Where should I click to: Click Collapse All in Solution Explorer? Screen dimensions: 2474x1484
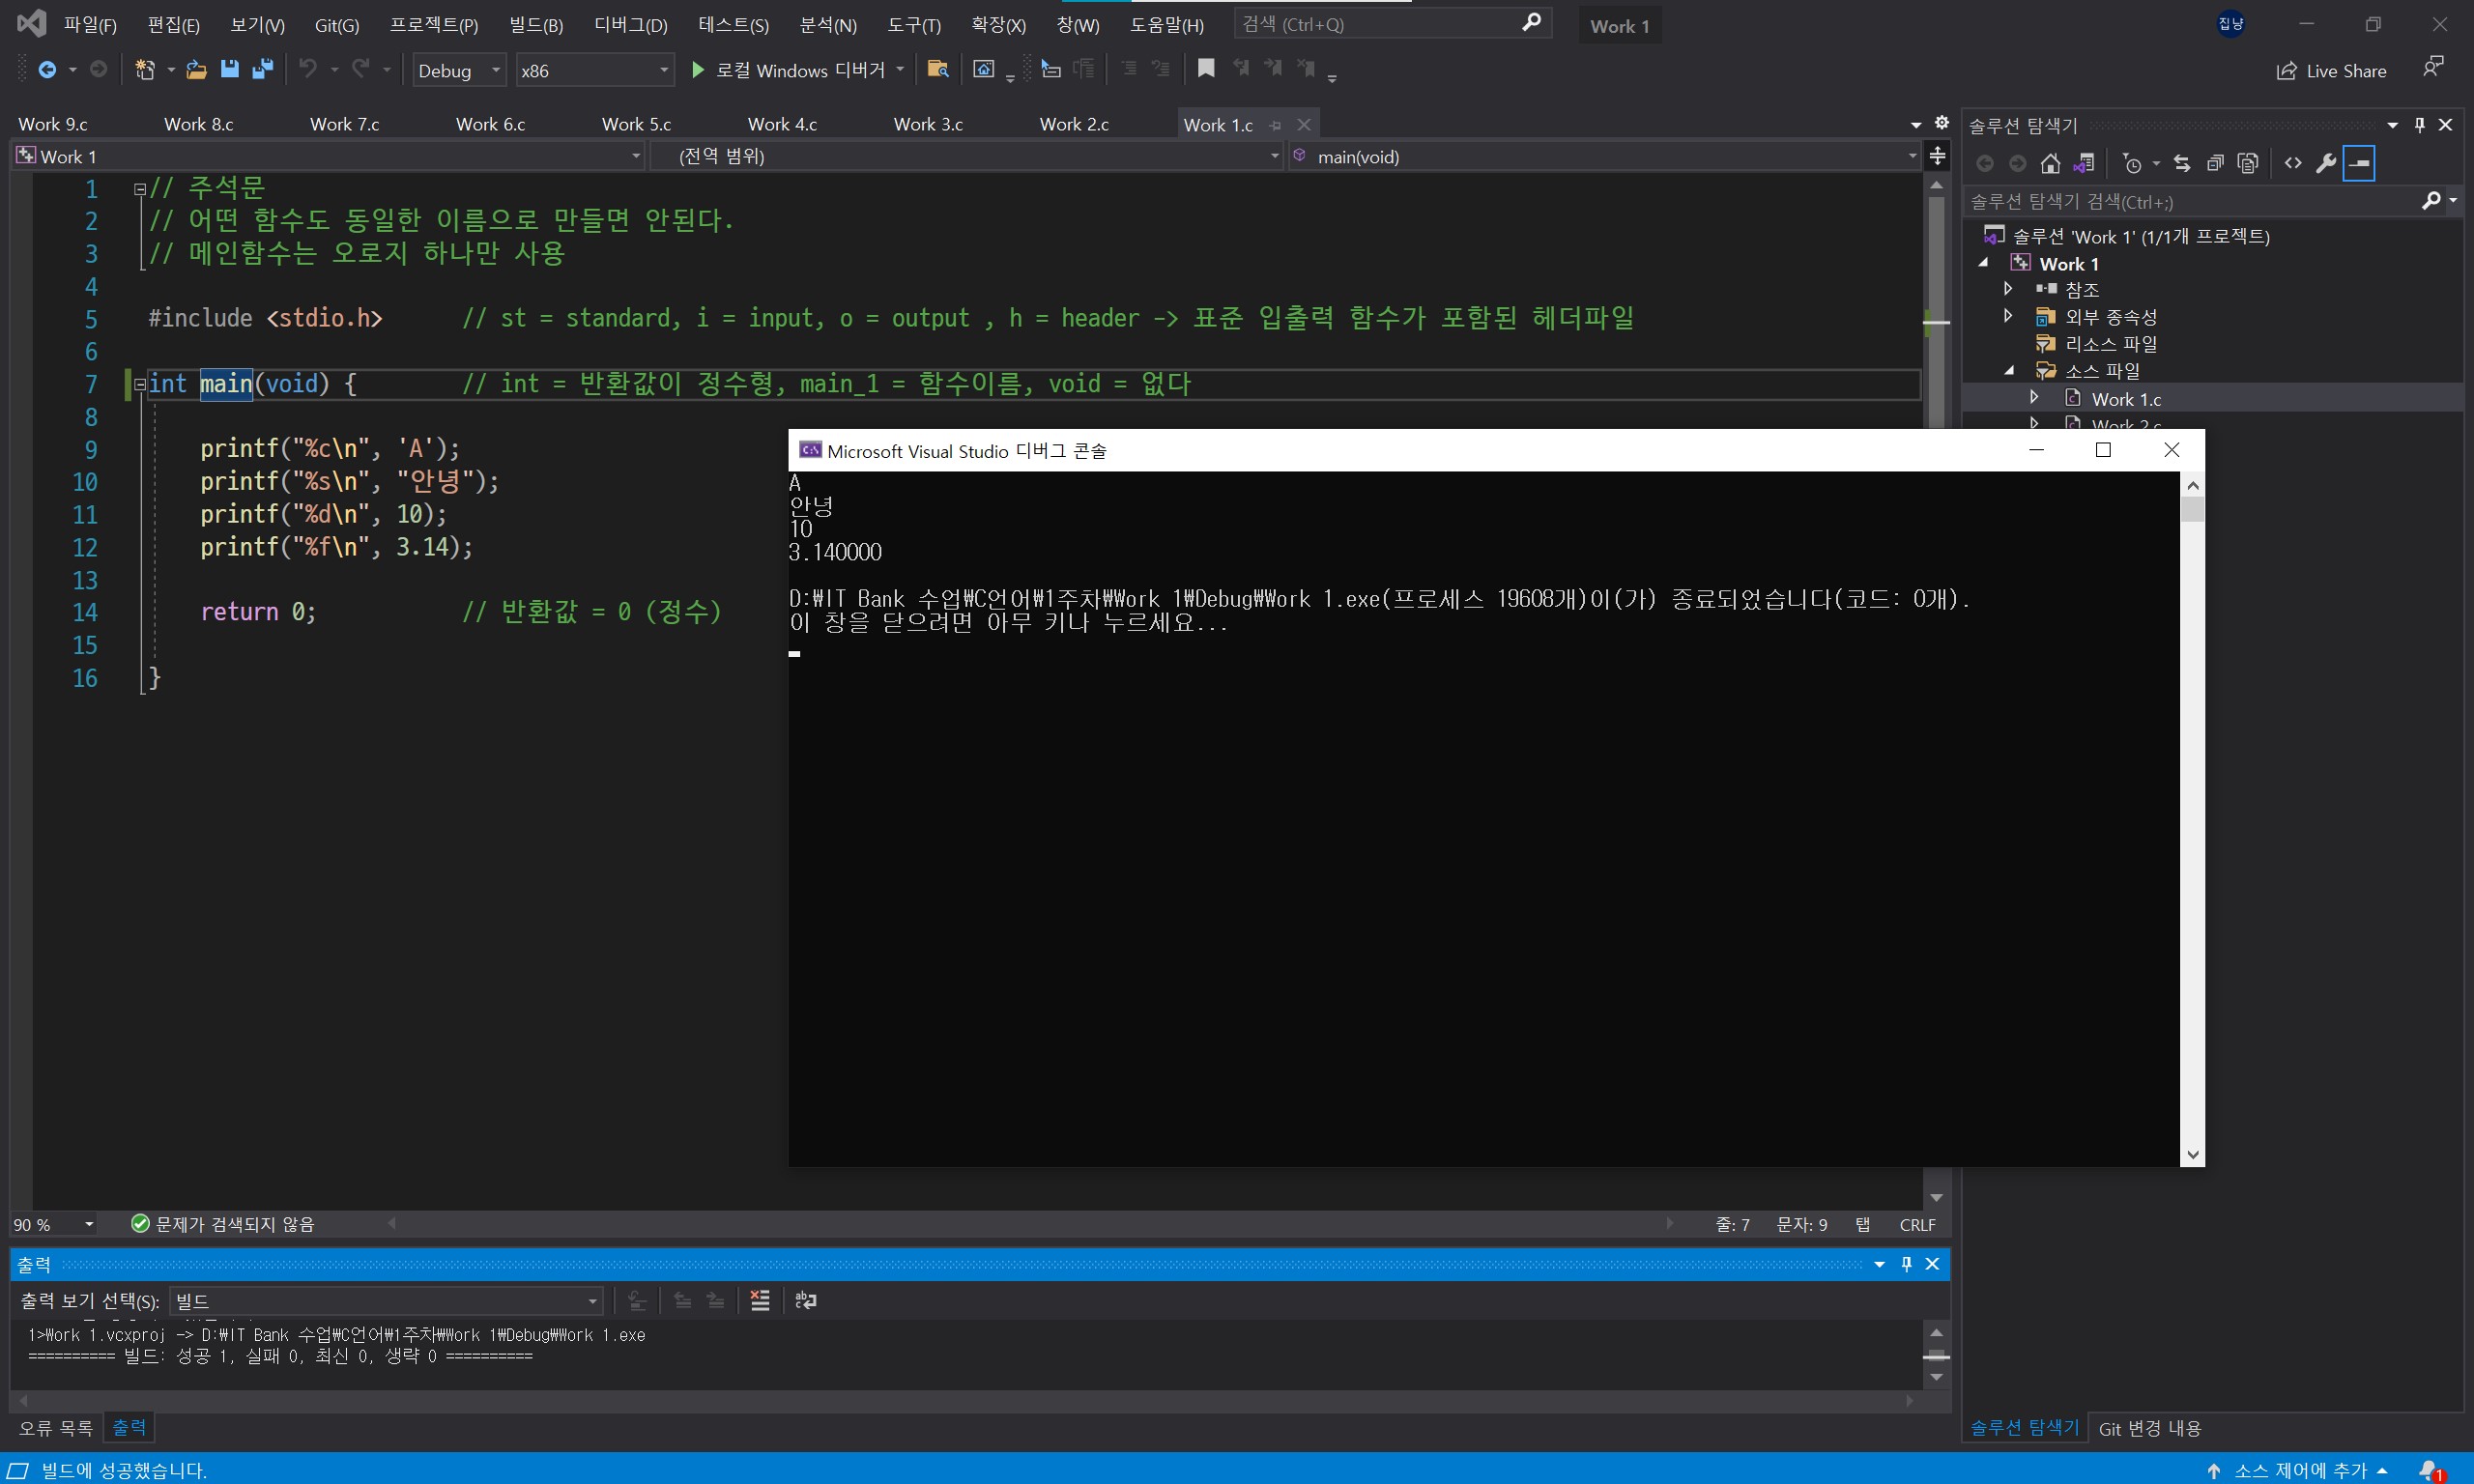(x=2215, y=163)
